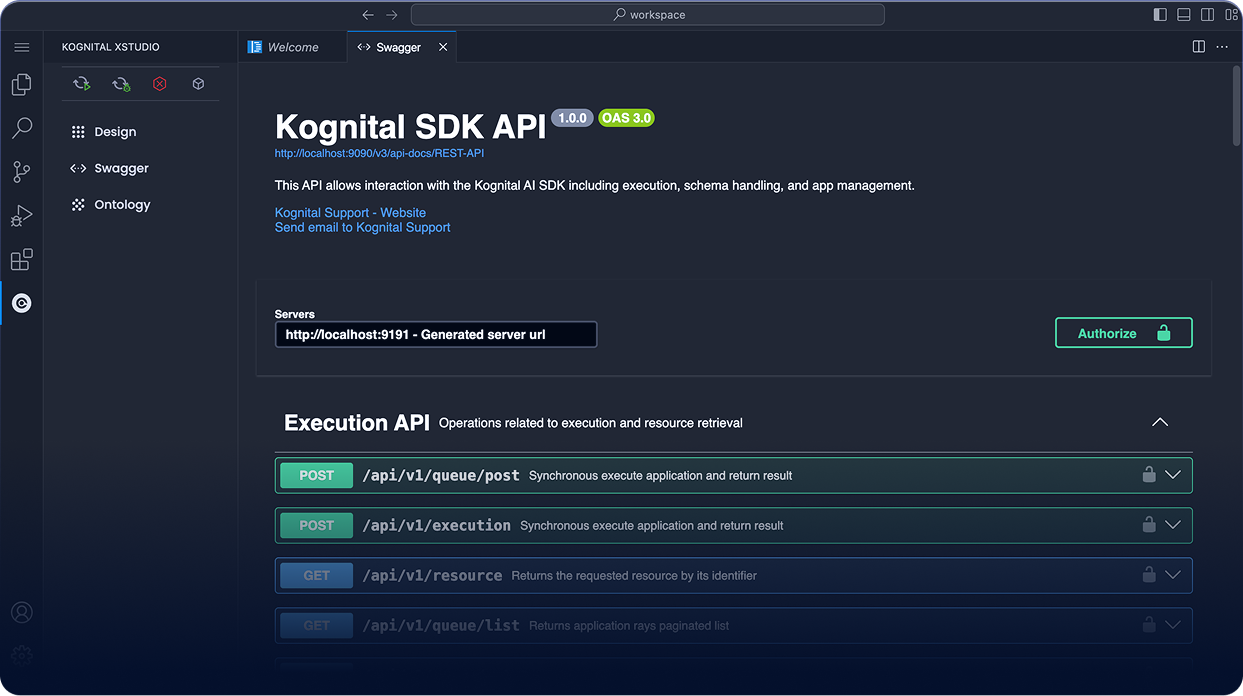Screen dimensions: 1243x696
Task: Expand the GET /api/v1/queue/list endpoint
Action: (x=1172, y=624)
